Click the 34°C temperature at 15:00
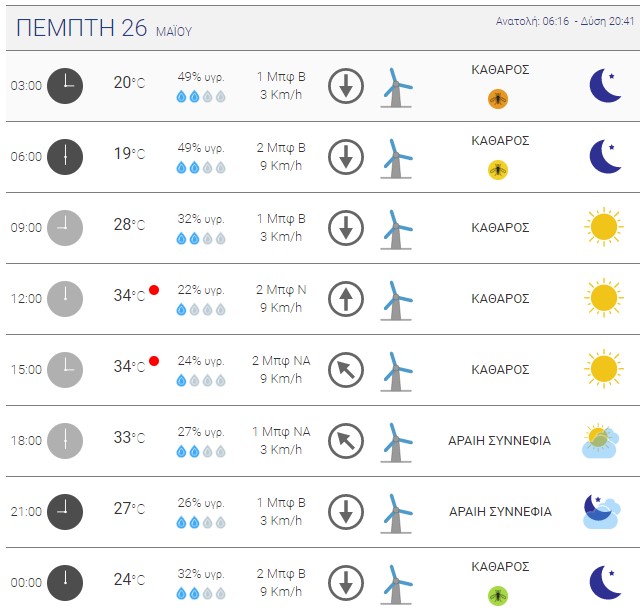The height and width of the screenshot is (613, 643). [129, 366]
